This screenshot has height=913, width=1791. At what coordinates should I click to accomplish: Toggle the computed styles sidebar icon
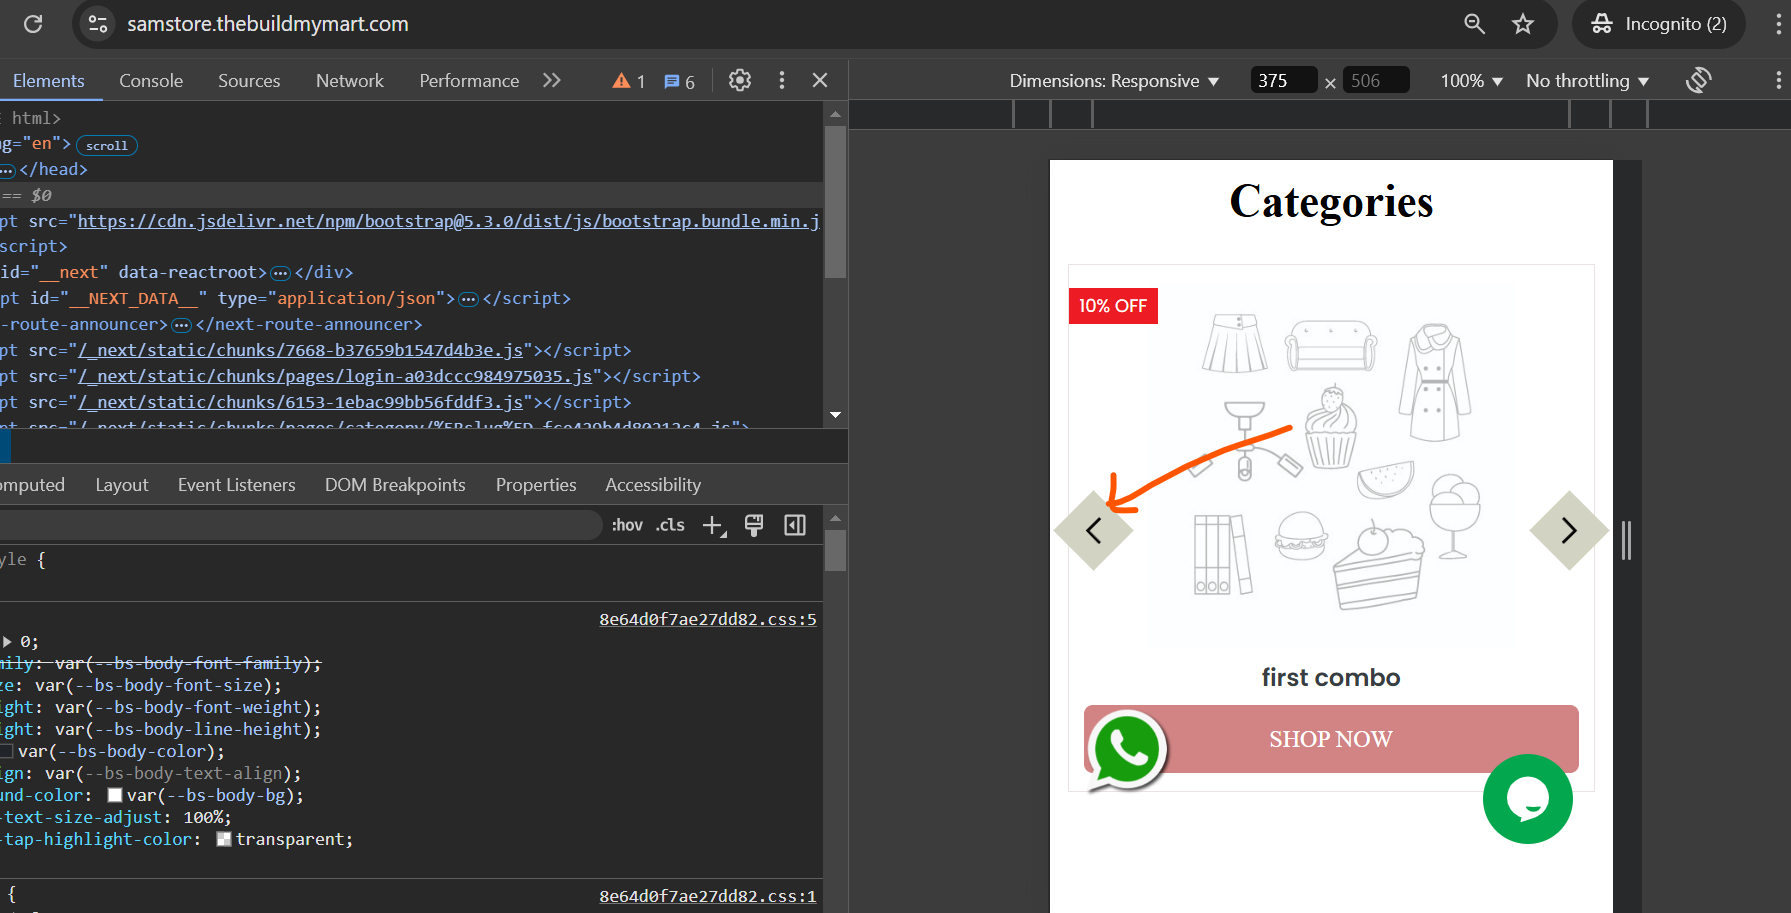(795, 525)
